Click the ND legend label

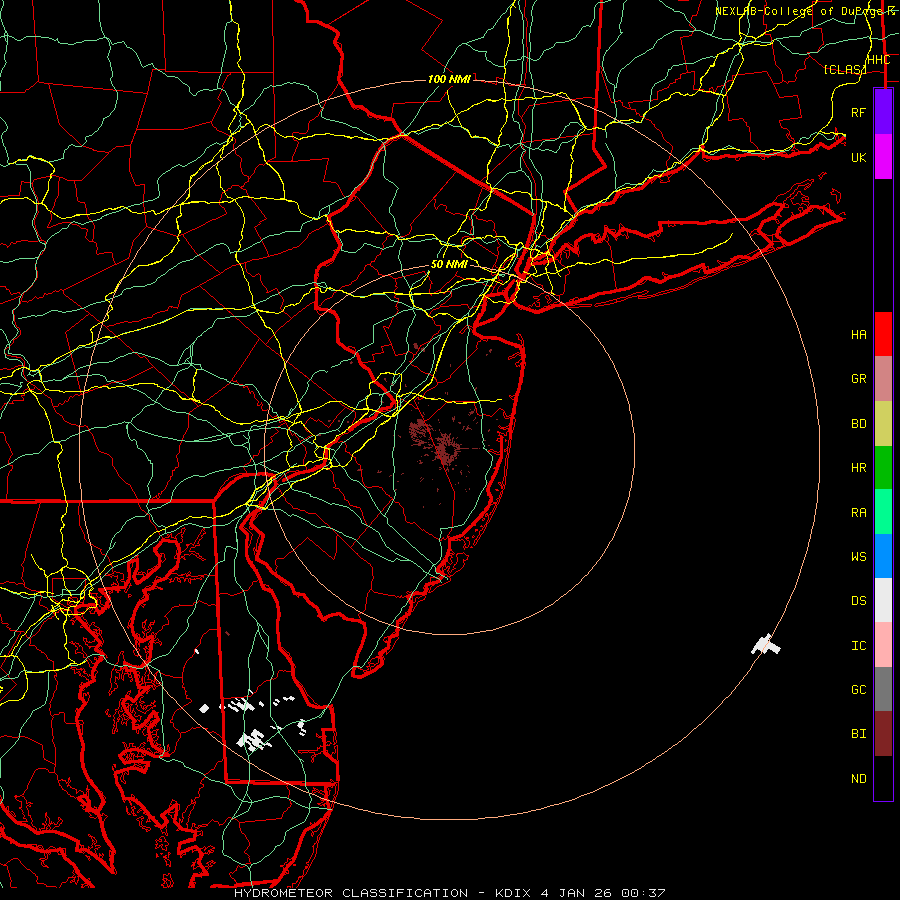click(858, 779)
